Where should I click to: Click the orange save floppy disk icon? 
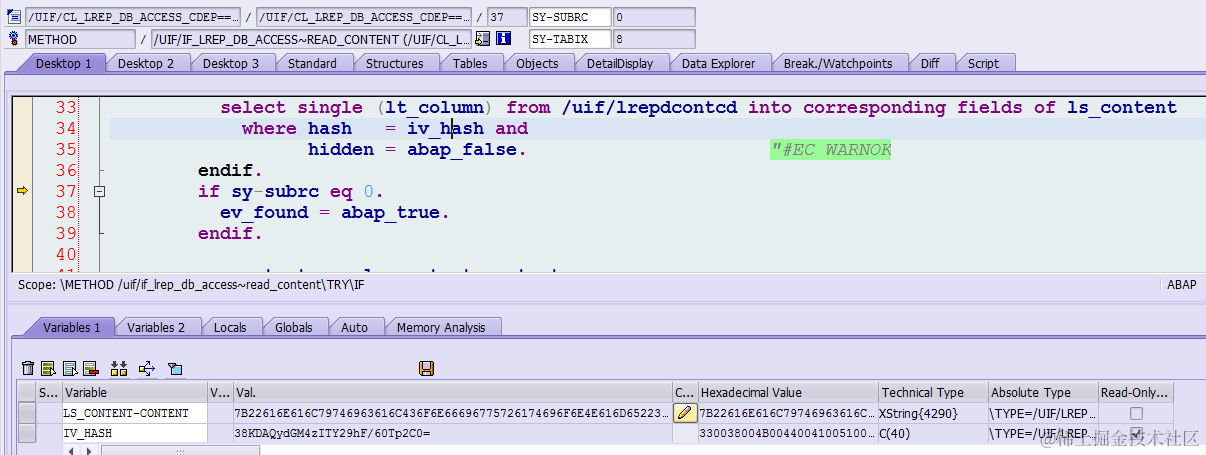point(427,369)
